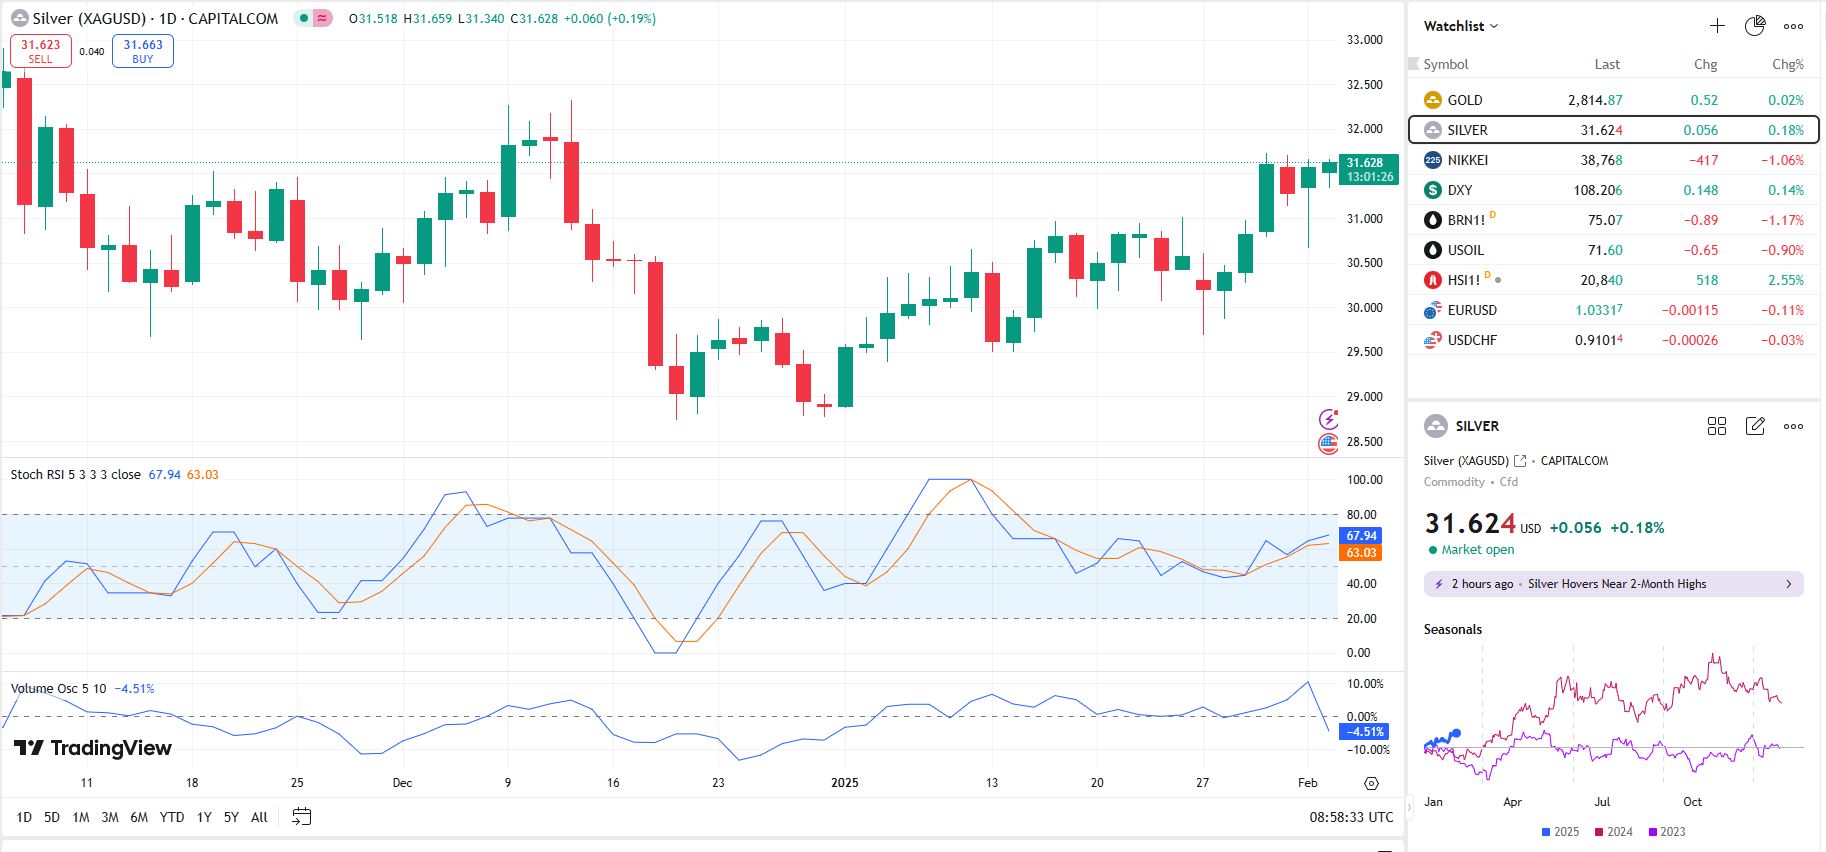Viewport: 1826px width, 852px height.
Task: Add a symbol with the plus icon
Action: 1717,26
